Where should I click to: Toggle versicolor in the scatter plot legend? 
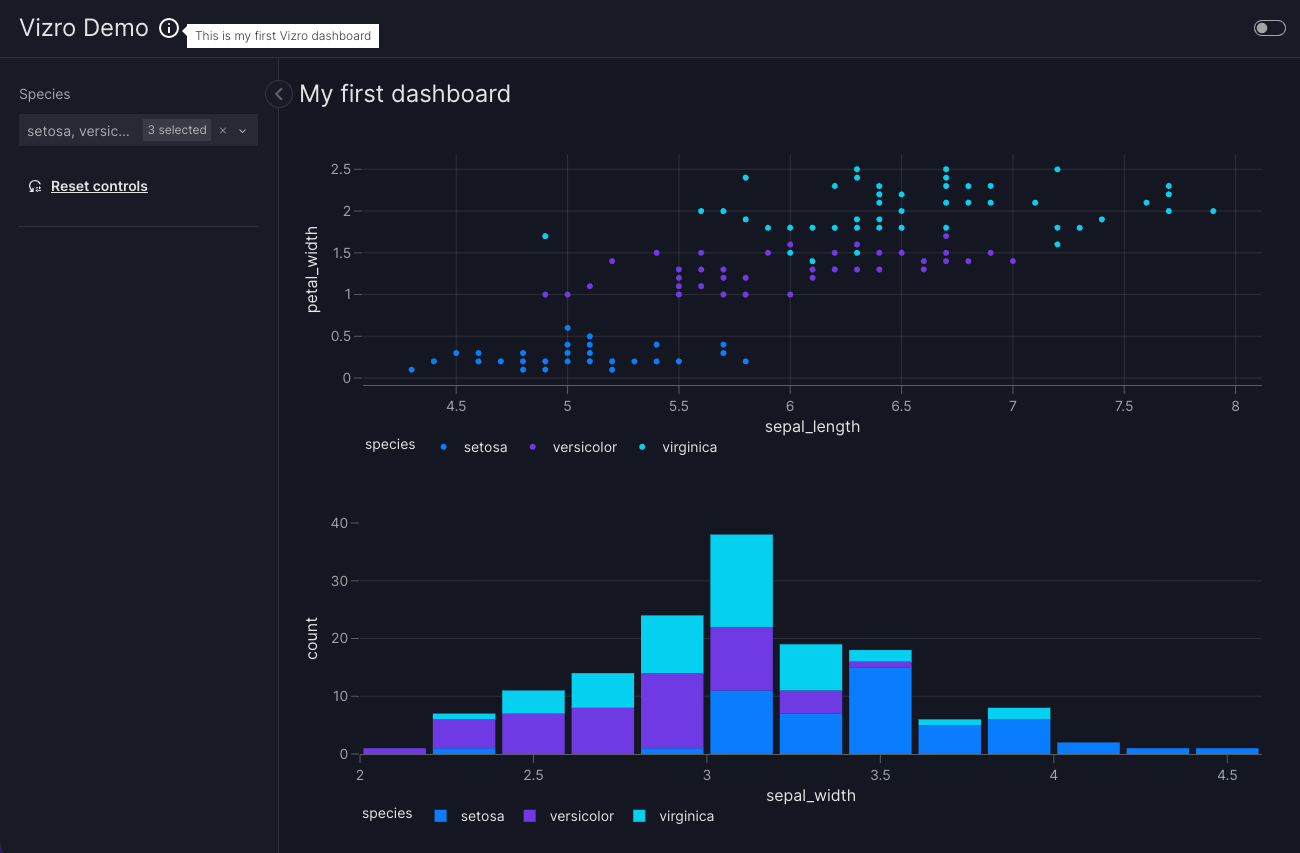574,447
